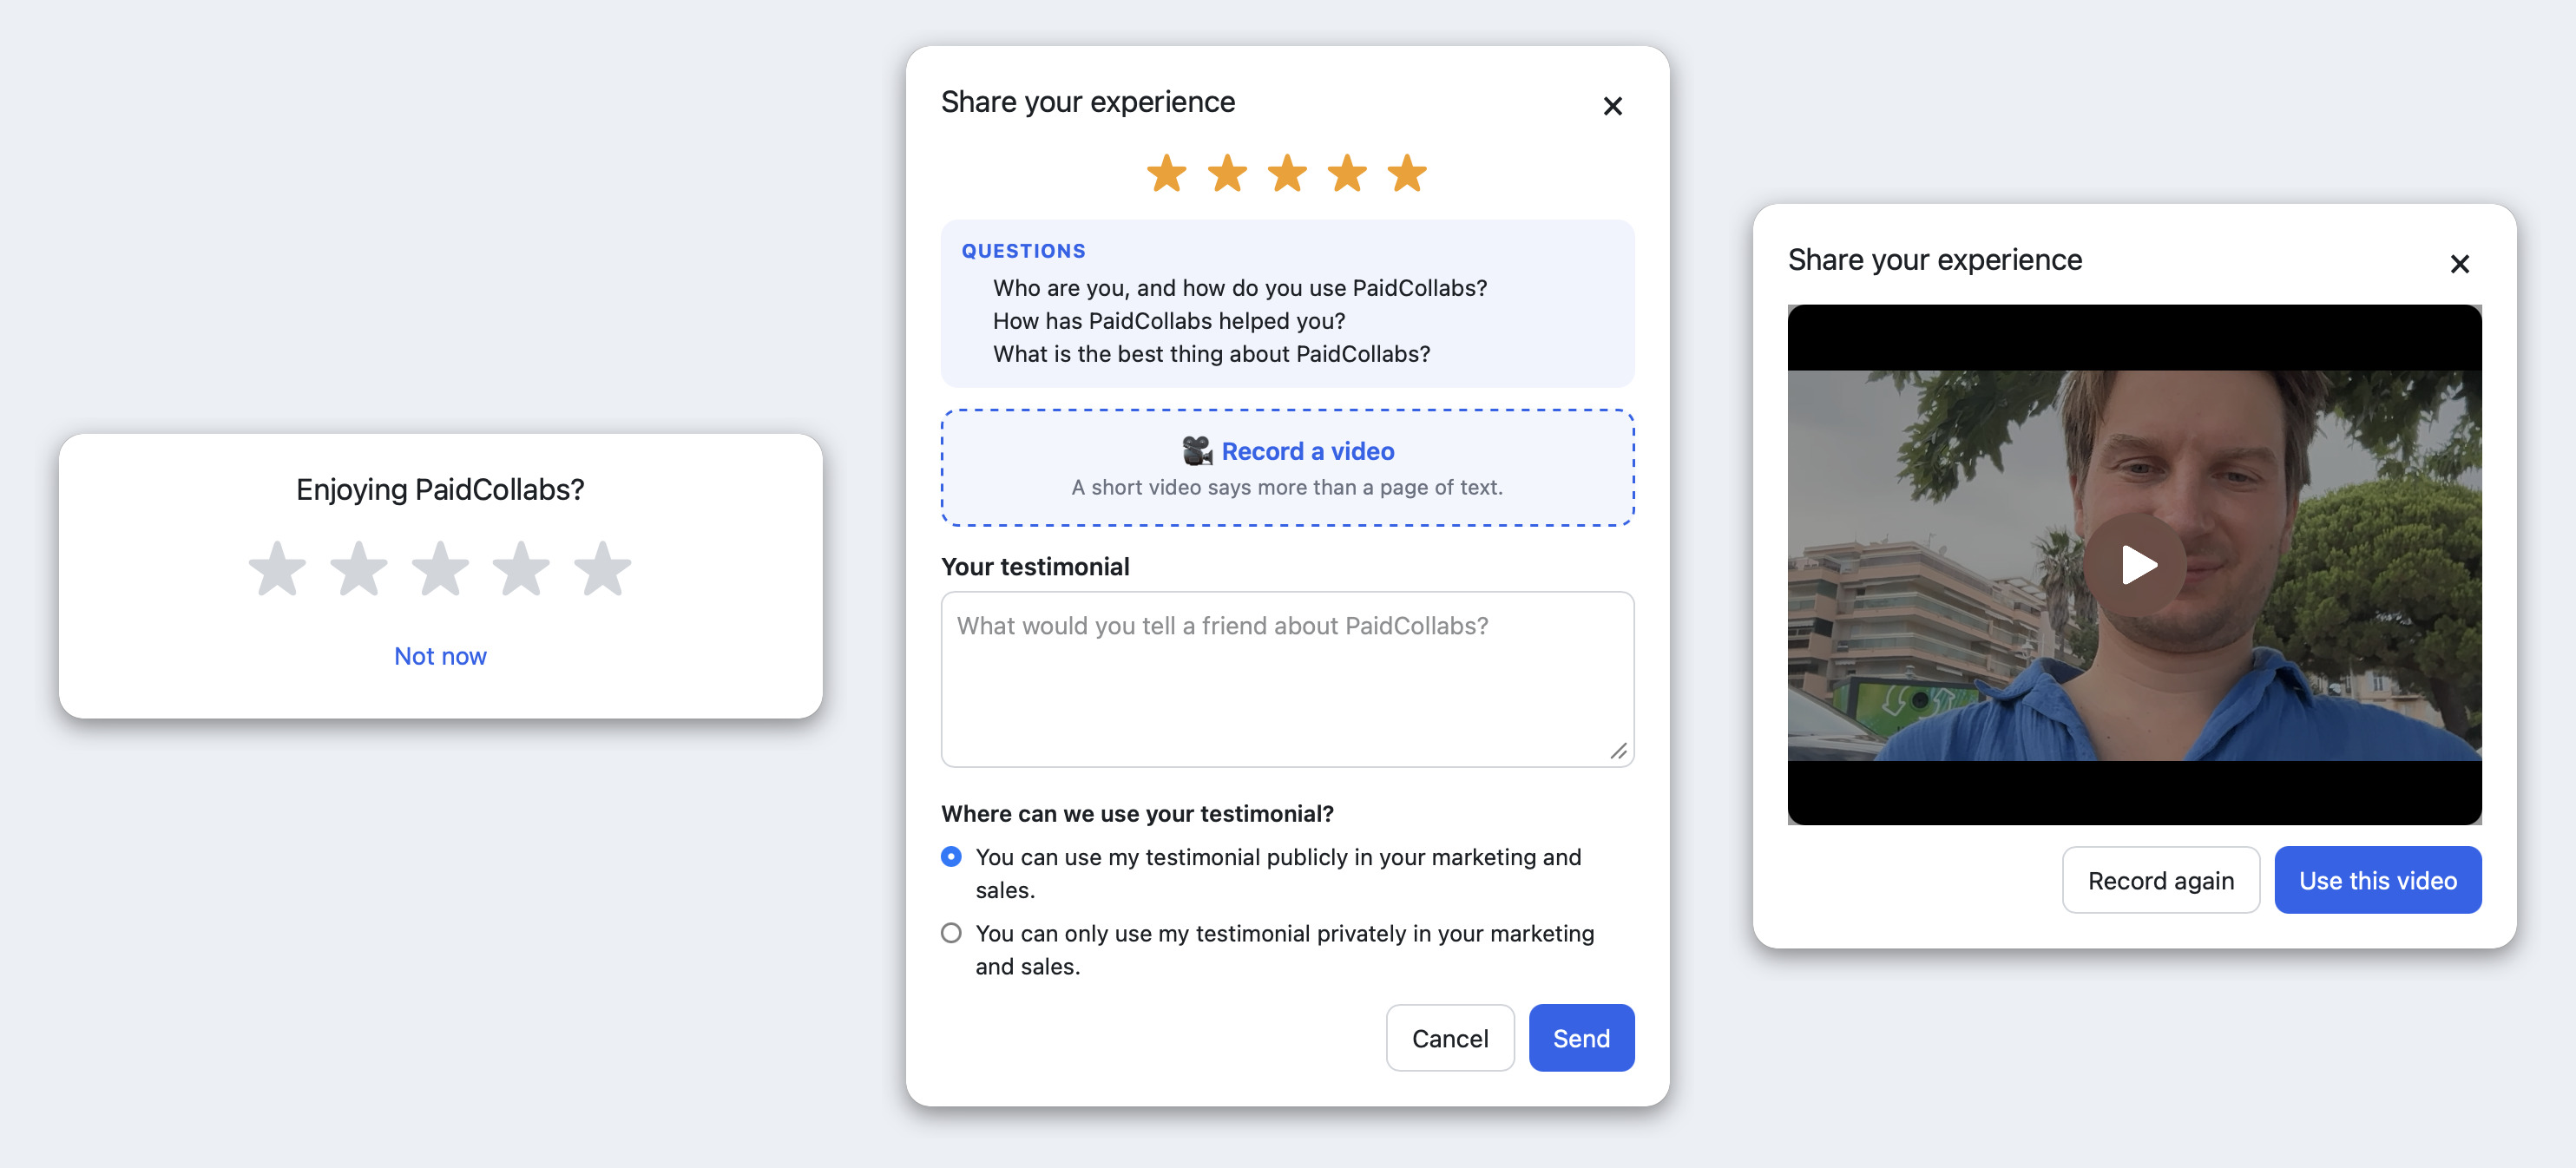Screen dimensions: 2576x1168
Task: Click question 'How has PaidCollabs helped you?'
Action: coord(1169,321)
